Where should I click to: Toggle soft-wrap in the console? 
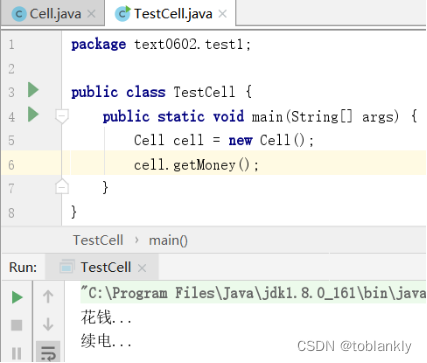coord(48,352)
